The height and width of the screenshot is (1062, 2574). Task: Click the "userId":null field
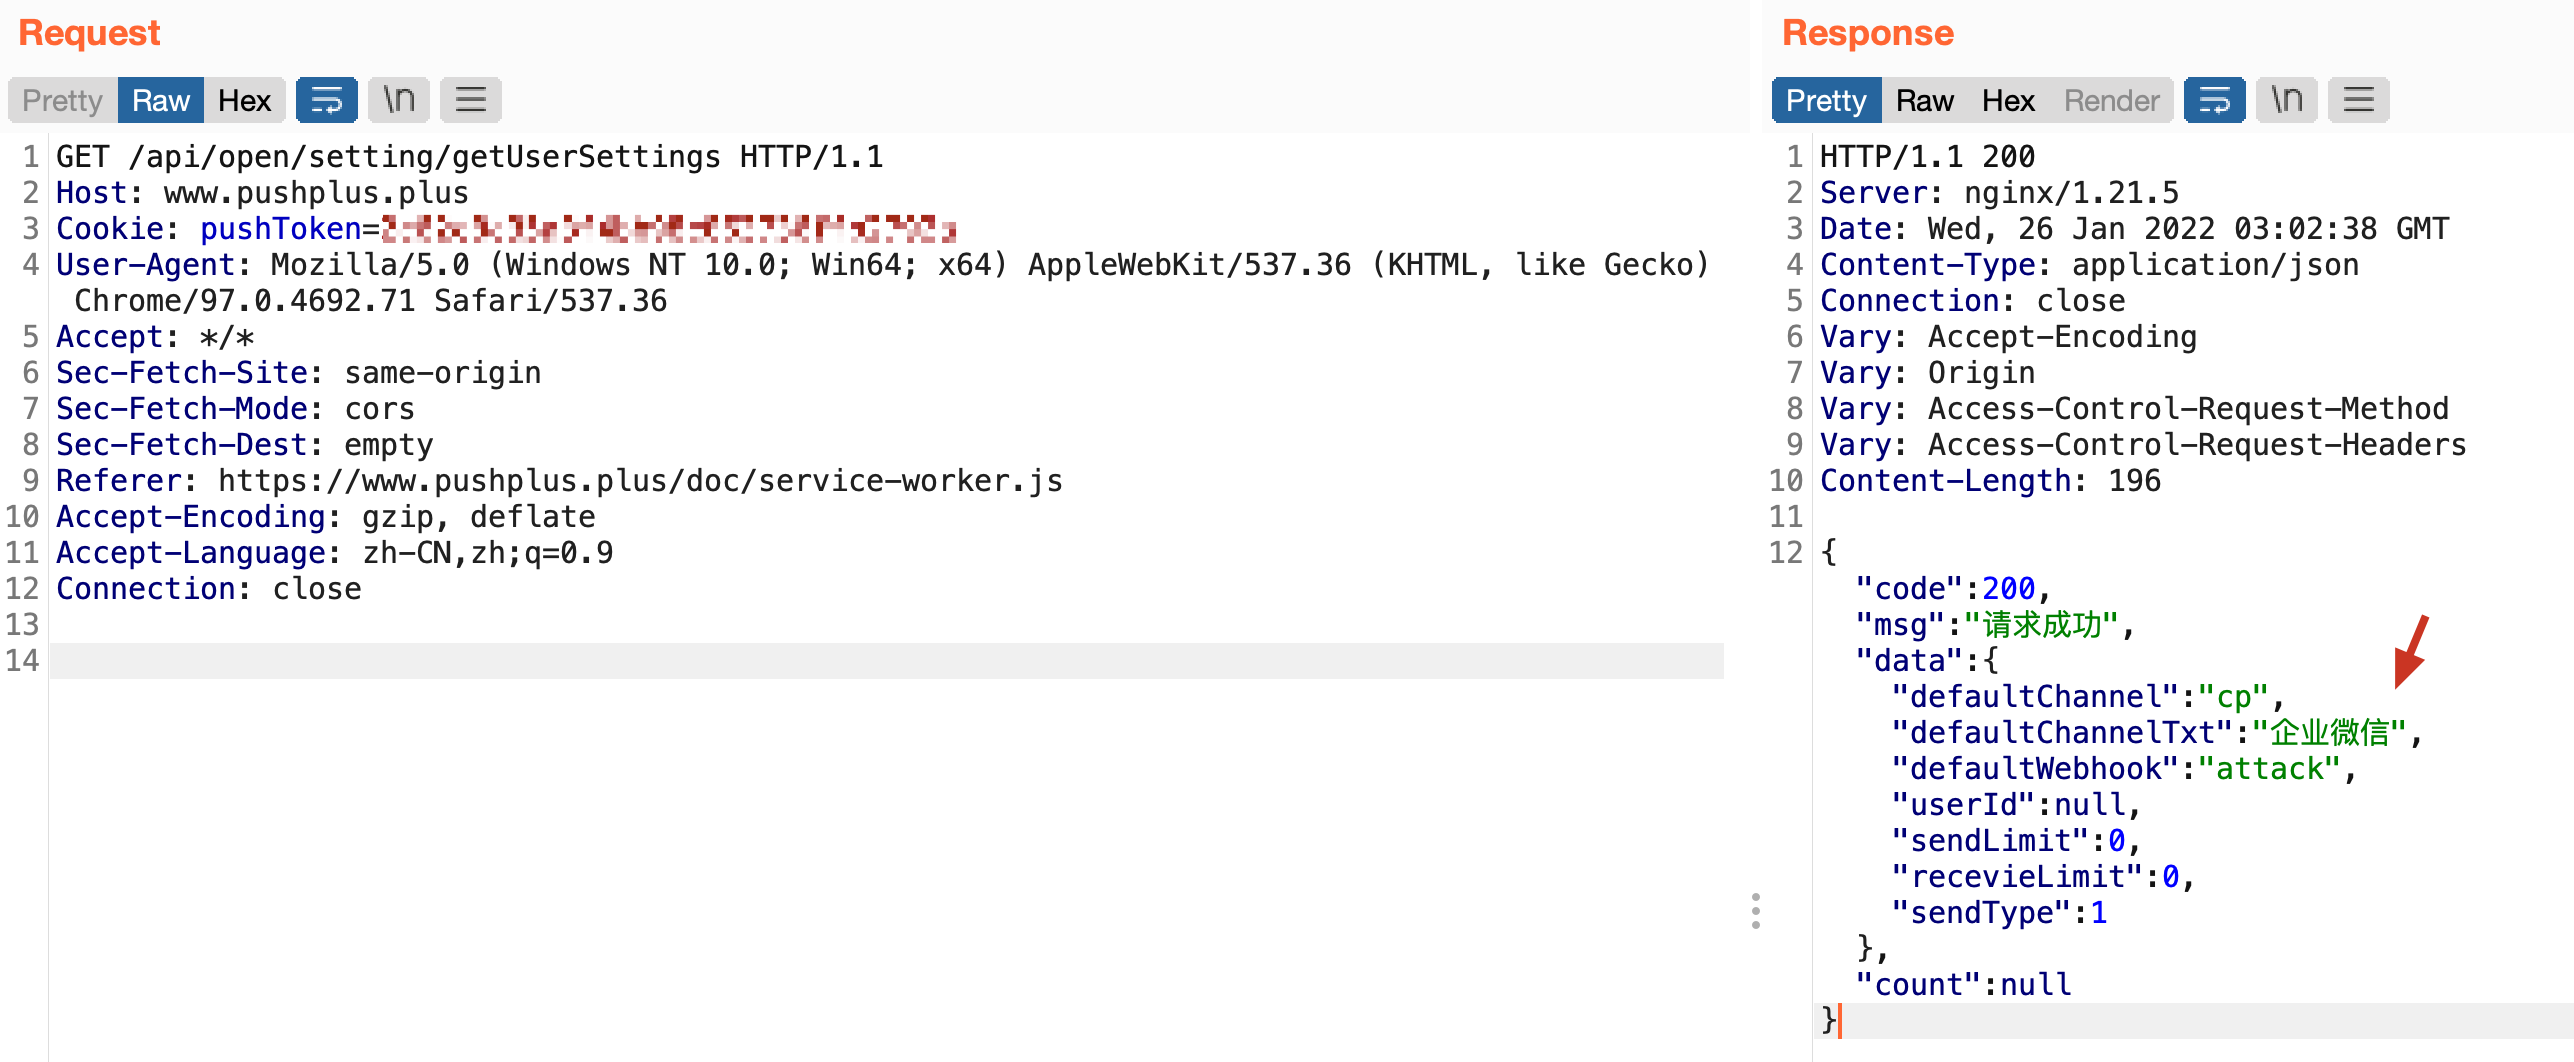2016,805
